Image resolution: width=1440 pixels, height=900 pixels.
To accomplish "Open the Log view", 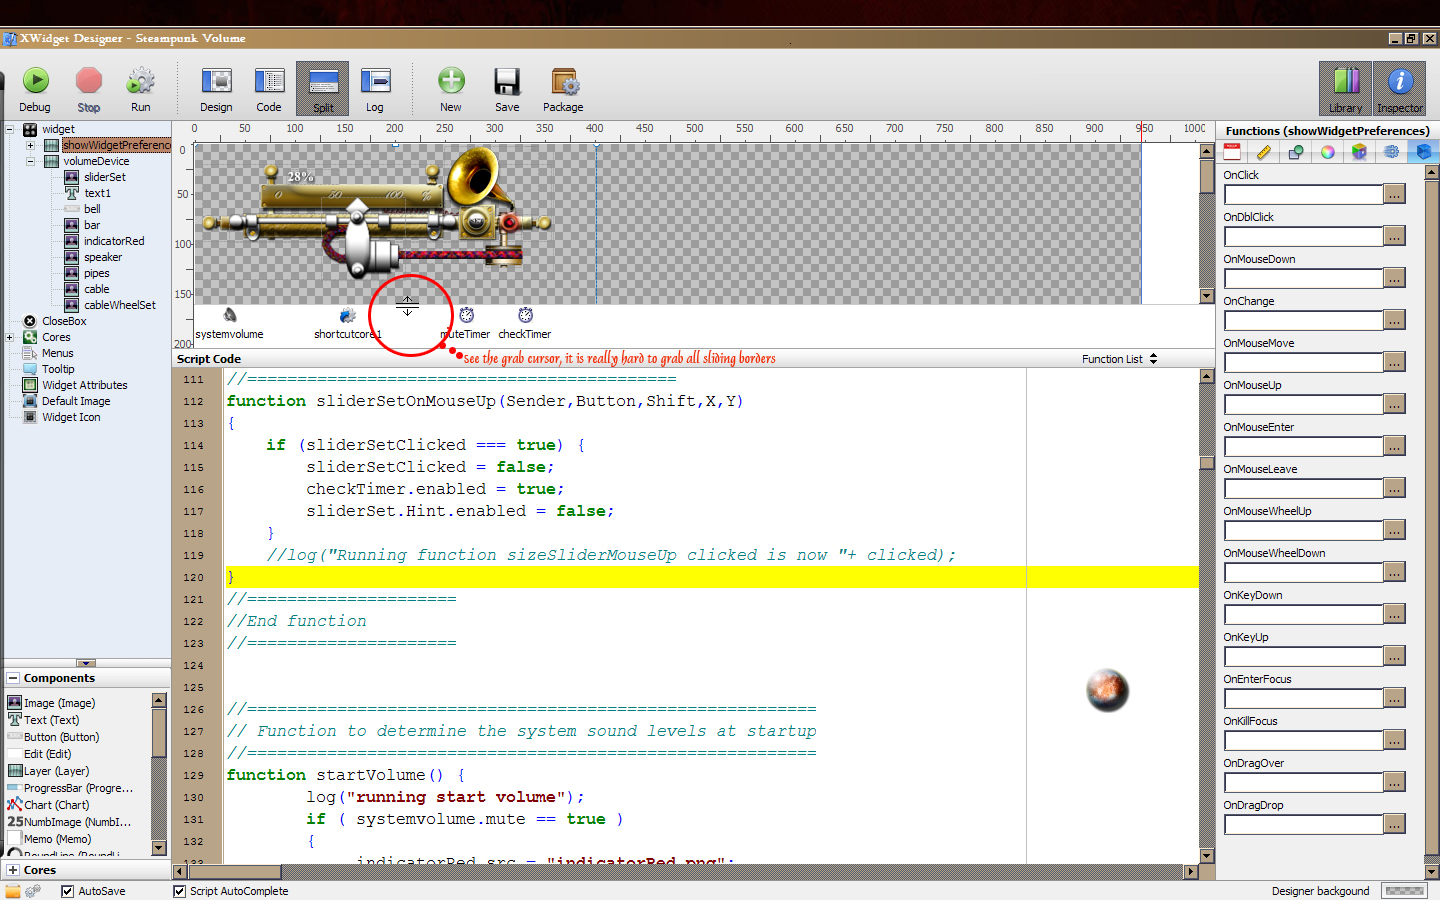I will (375, 89).
